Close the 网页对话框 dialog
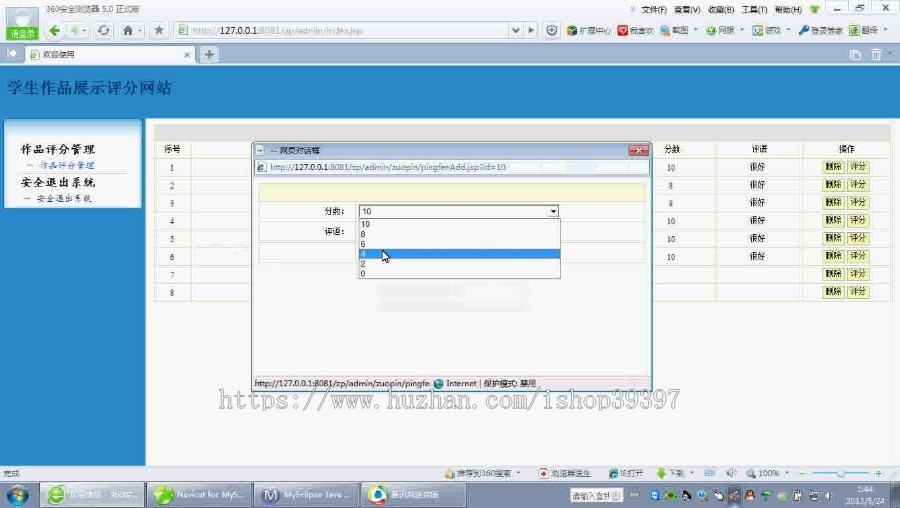This screenshot has height=508, width=900. point(638,150)
